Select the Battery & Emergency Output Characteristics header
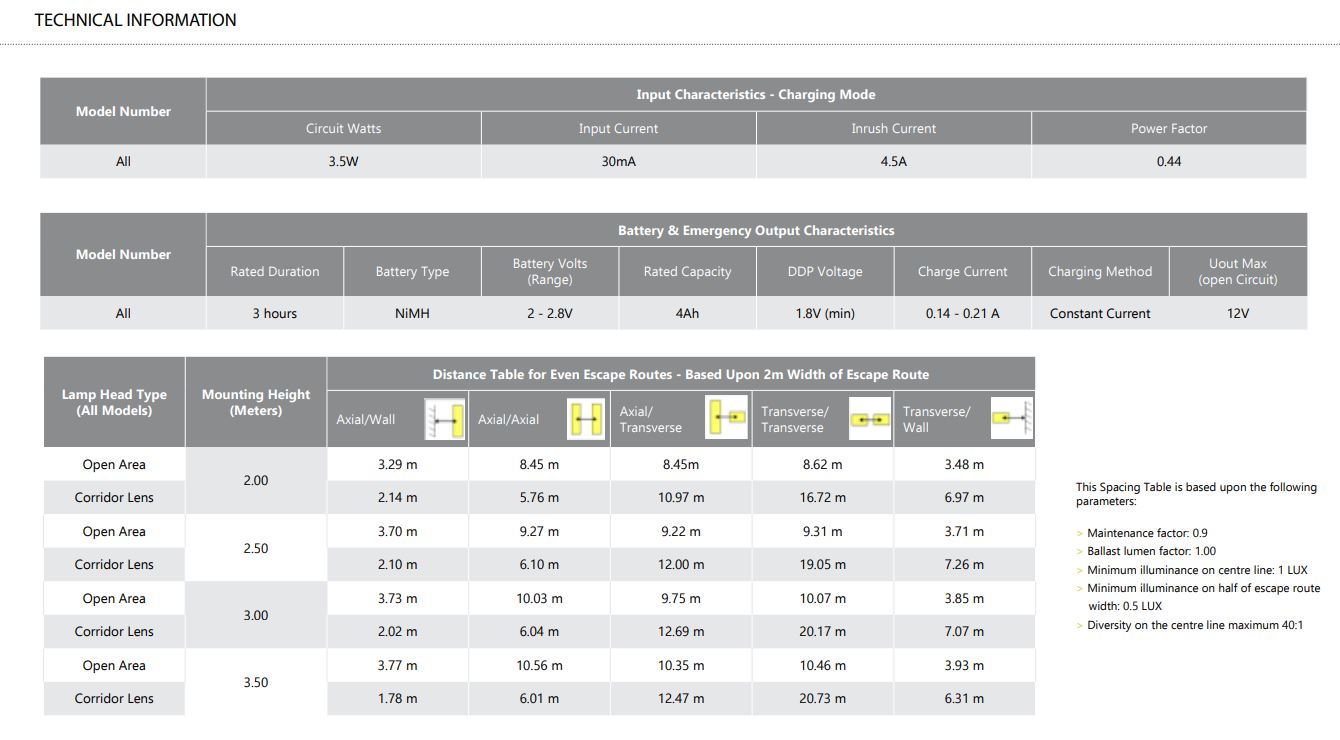This screenshot has height=740, width=1340. pos(755,231)
